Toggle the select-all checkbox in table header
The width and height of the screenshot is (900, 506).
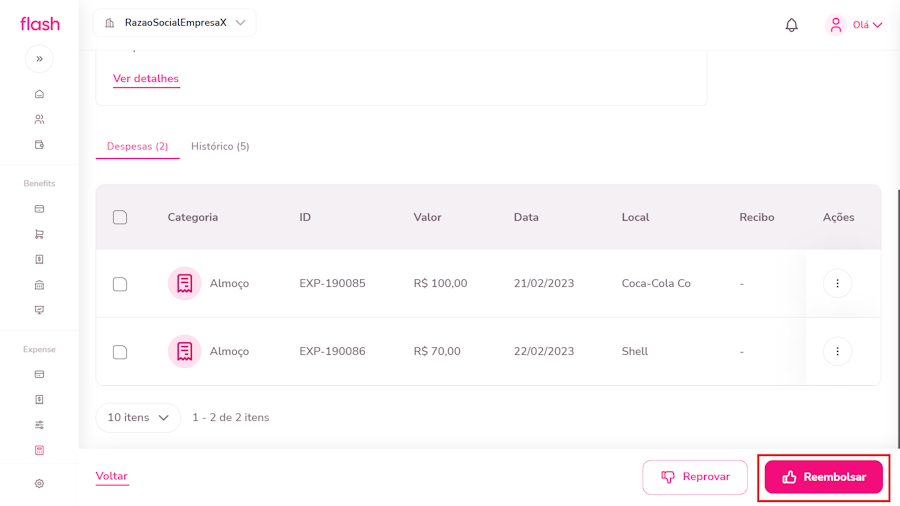pyautogui.click(x=120, y=217)
